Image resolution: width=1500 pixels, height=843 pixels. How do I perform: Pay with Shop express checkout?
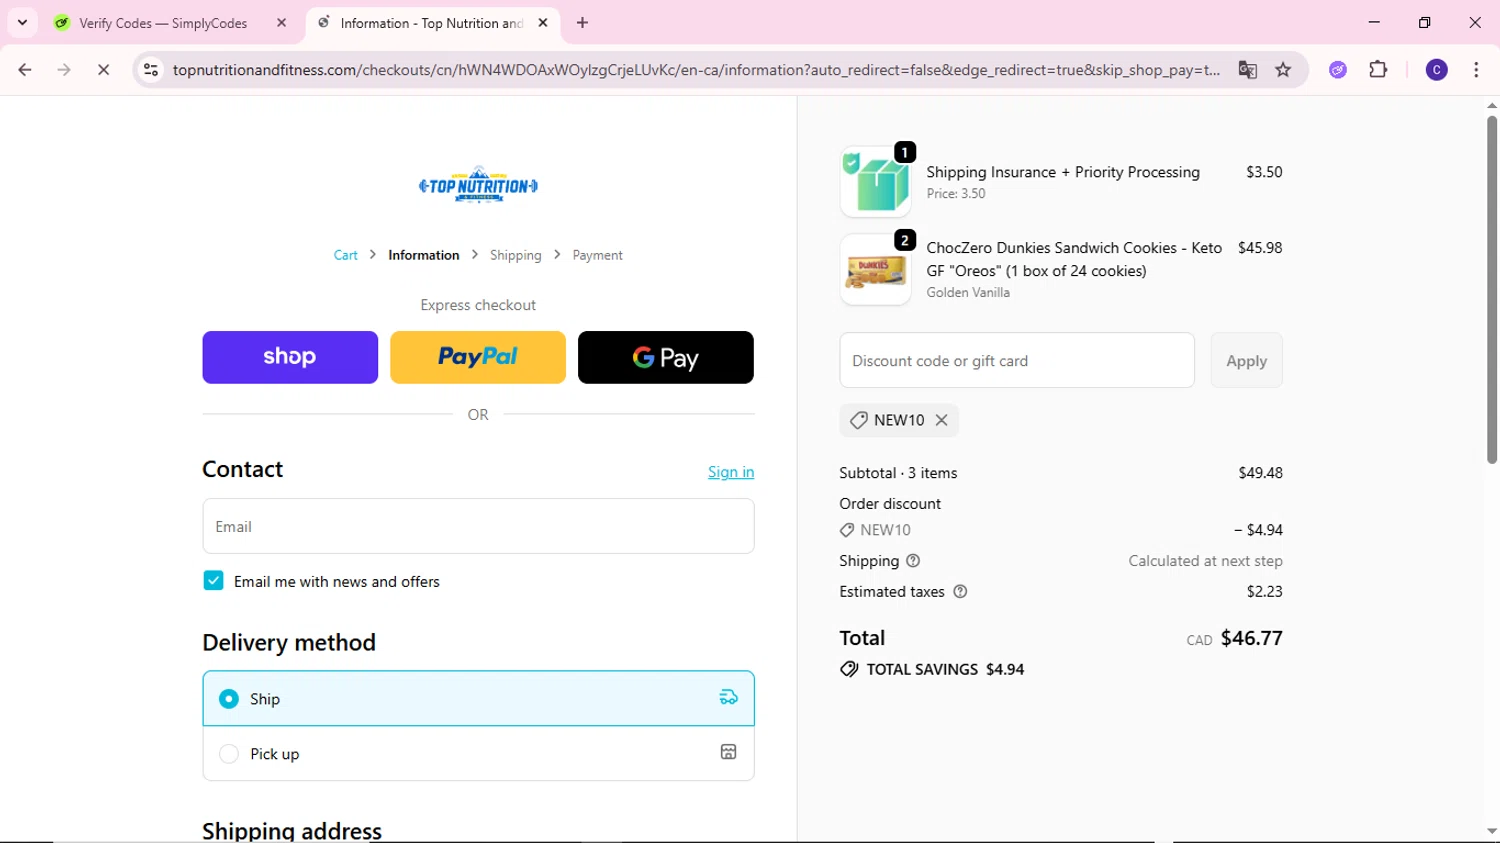290,357
